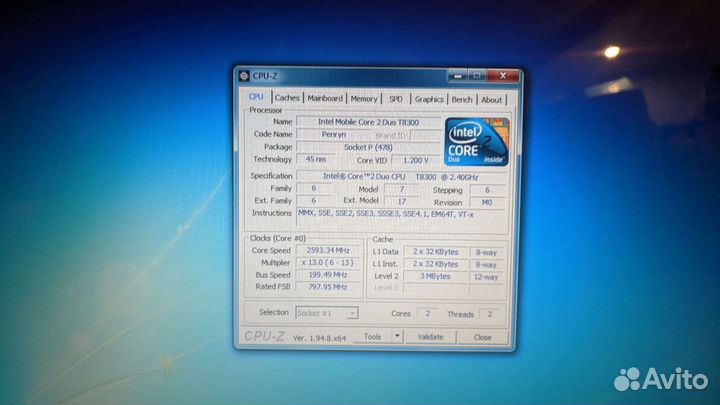Viewport: 720px width, 405px height.
Task: Click the Code Name value Penryn
Action: click(334, 135)
